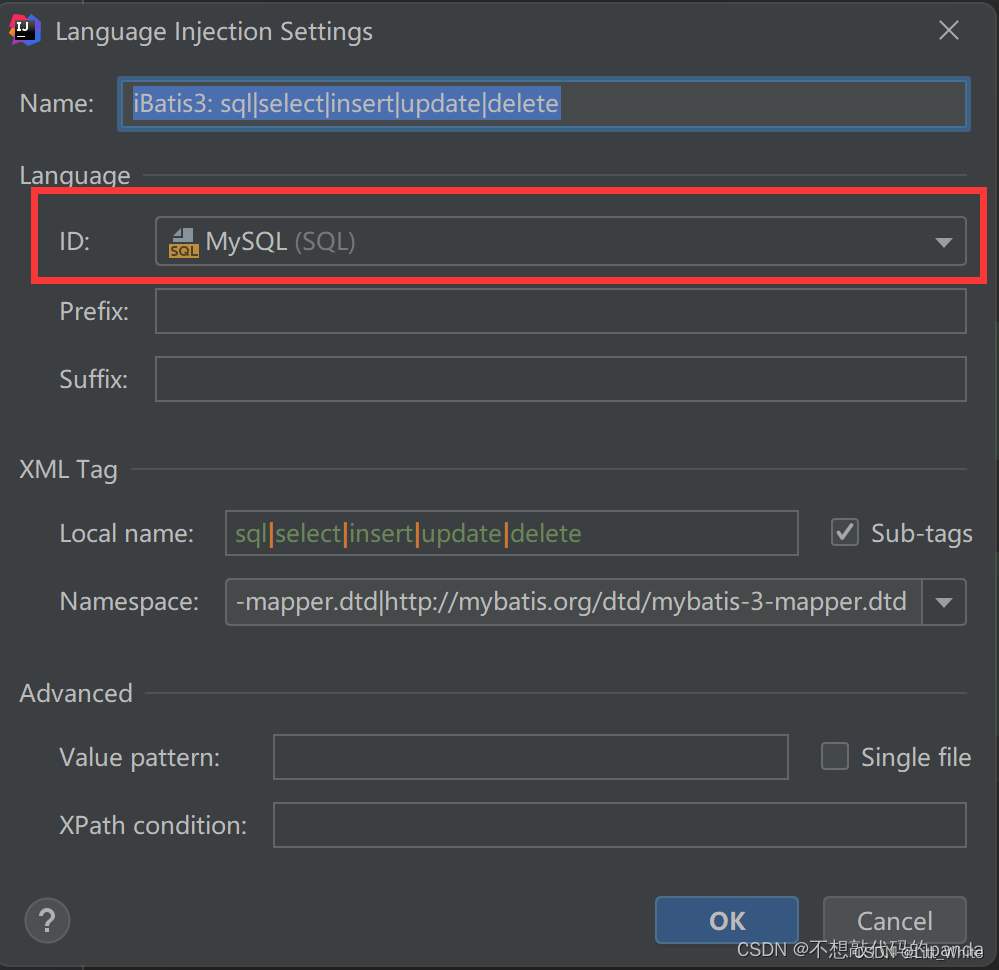Focus the Name text field

(x=543, y=104)
